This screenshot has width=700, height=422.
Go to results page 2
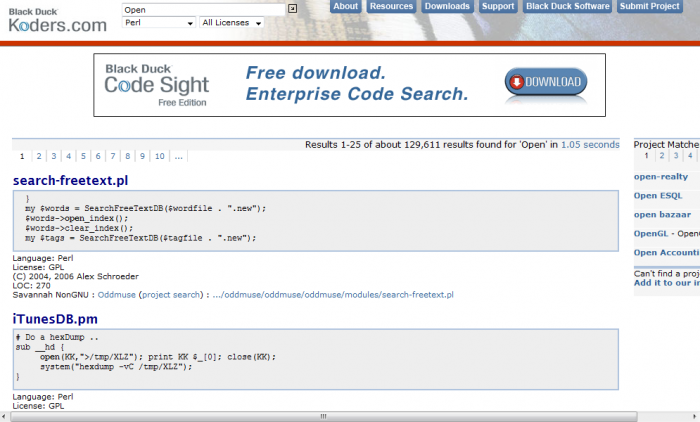tap(39, 156)
